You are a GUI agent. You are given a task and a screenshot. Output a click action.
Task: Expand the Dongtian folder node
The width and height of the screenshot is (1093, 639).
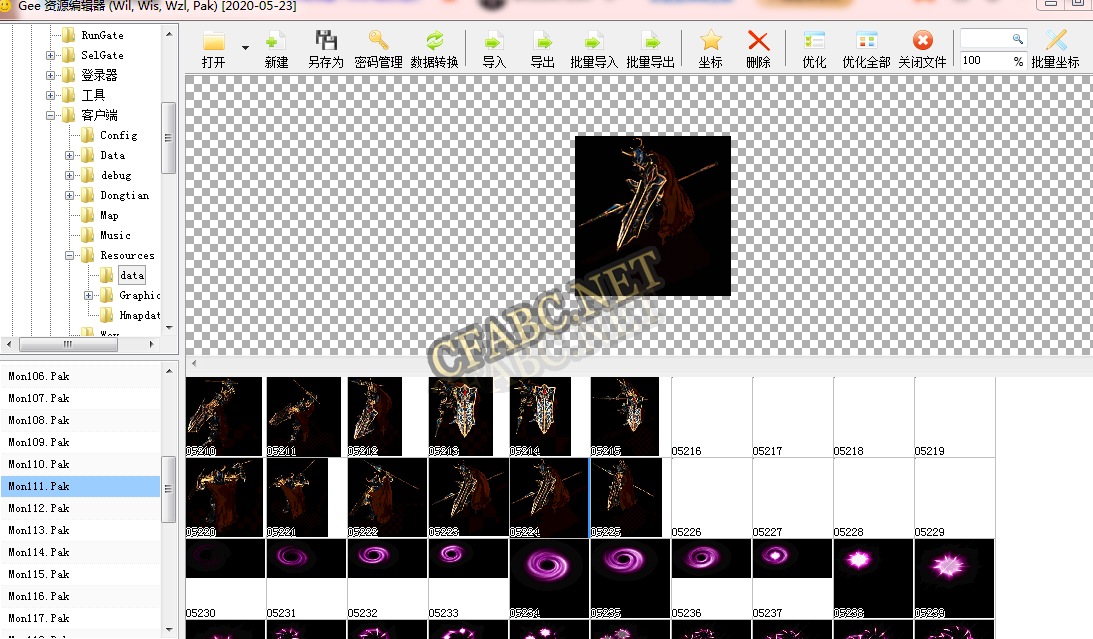69,196
